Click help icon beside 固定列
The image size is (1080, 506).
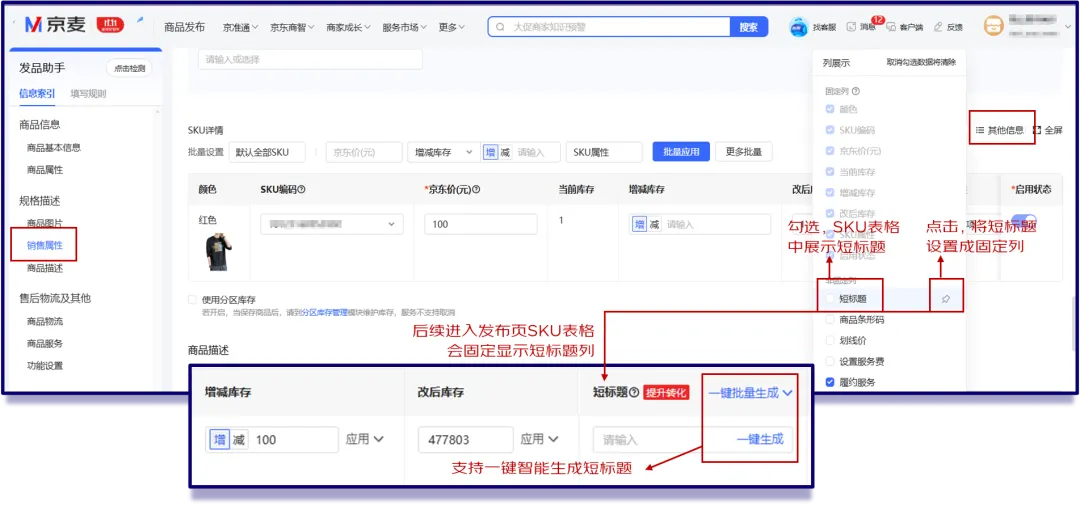[856, 91]
